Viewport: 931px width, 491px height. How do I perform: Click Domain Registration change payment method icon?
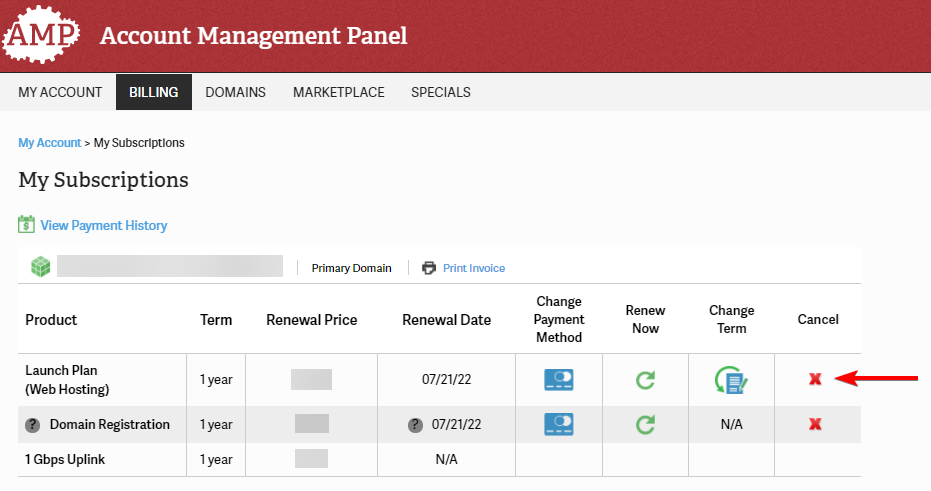coord(558,424)
